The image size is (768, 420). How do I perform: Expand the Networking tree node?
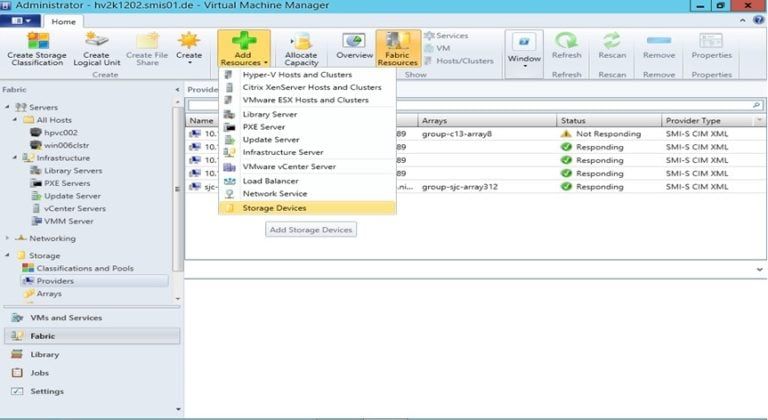pos(7,238)
